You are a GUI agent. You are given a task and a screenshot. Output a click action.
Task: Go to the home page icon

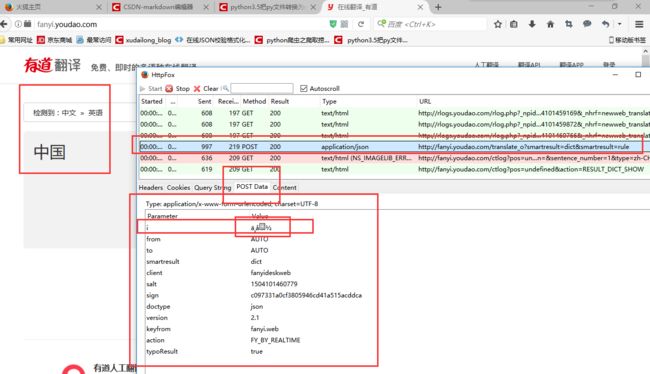tap(551, 24)
